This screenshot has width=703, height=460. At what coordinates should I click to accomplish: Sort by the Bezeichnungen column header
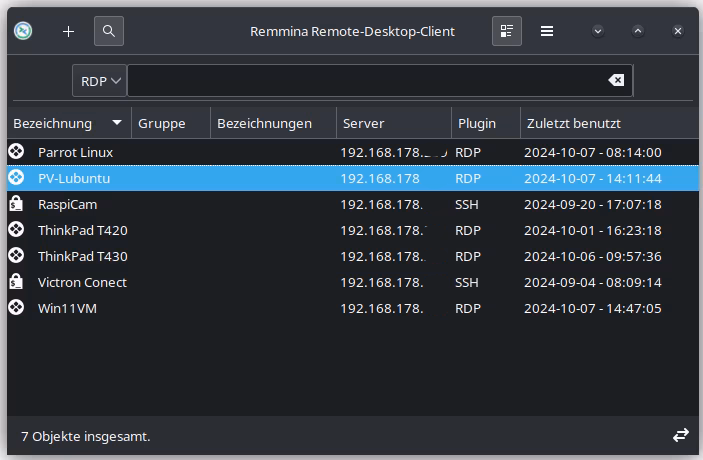click(x=273, y=123)
